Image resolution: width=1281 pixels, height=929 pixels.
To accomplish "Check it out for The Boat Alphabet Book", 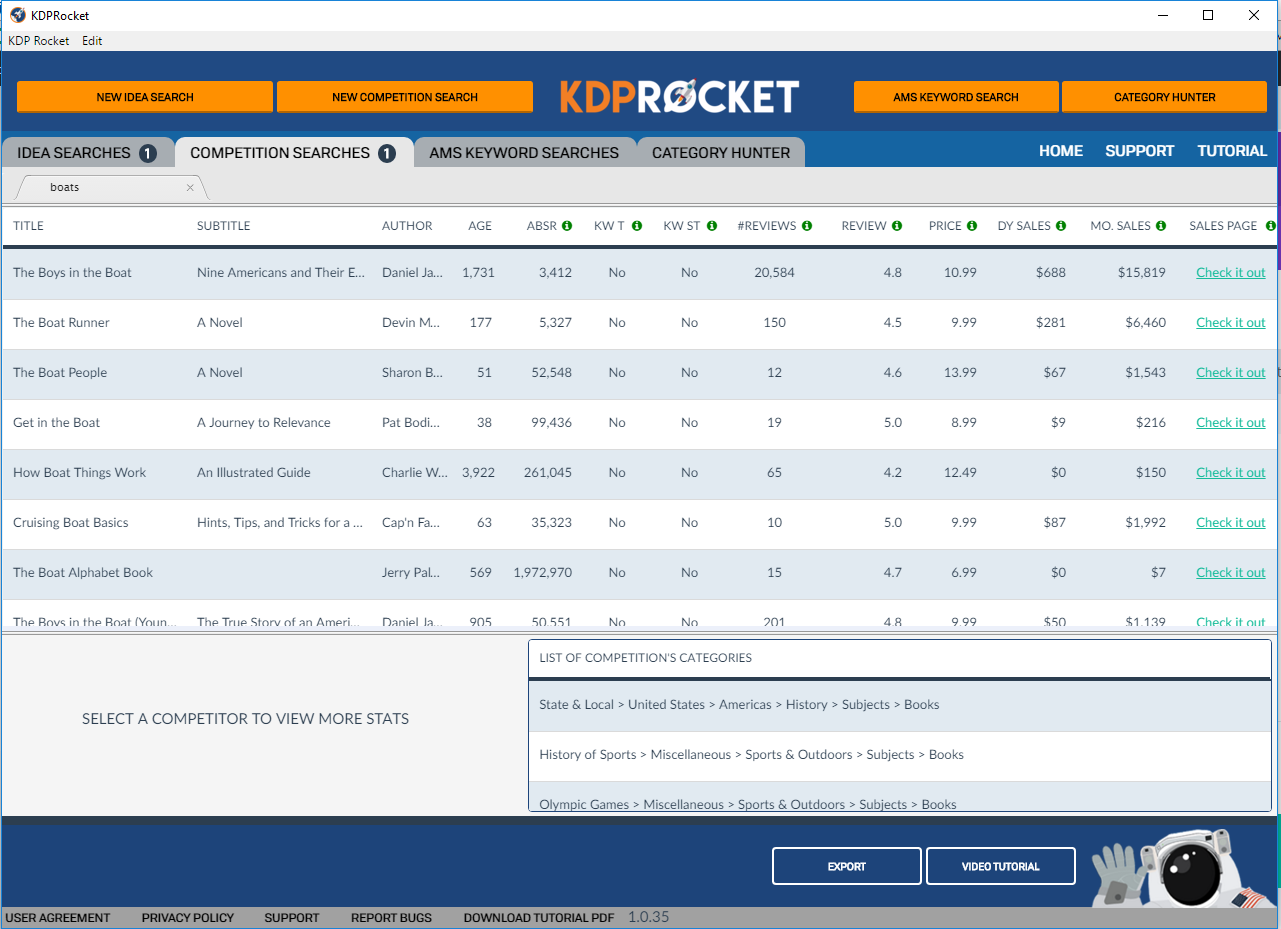I will (1231, 573).
